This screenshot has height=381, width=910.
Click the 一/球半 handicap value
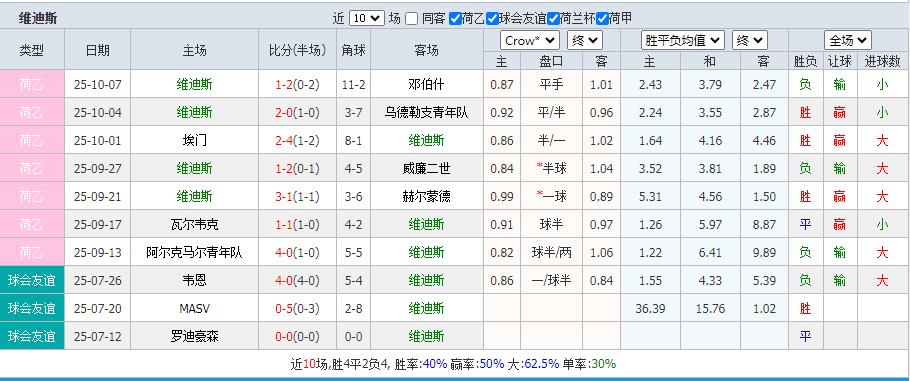click(x=551, y=281)
